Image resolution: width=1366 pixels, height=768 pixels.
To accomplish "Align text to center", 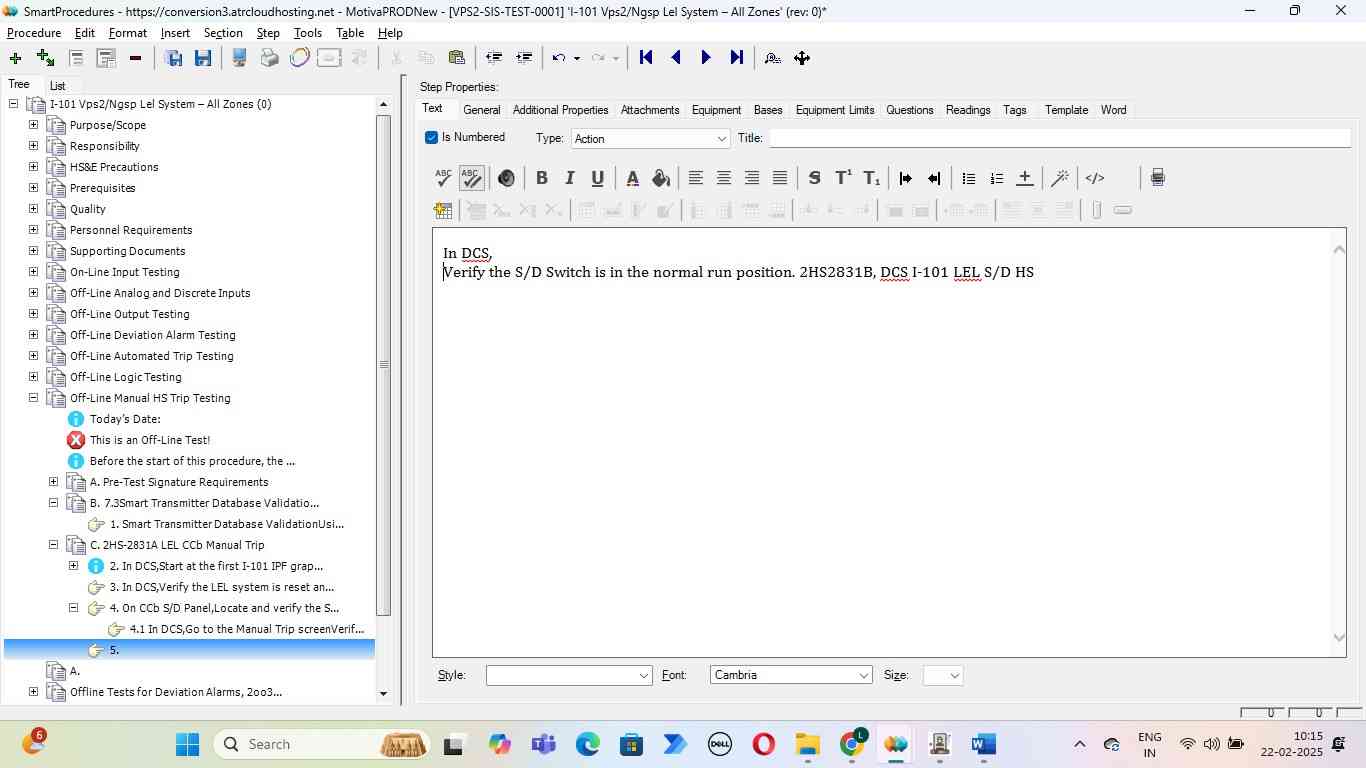I will (724, 178).
